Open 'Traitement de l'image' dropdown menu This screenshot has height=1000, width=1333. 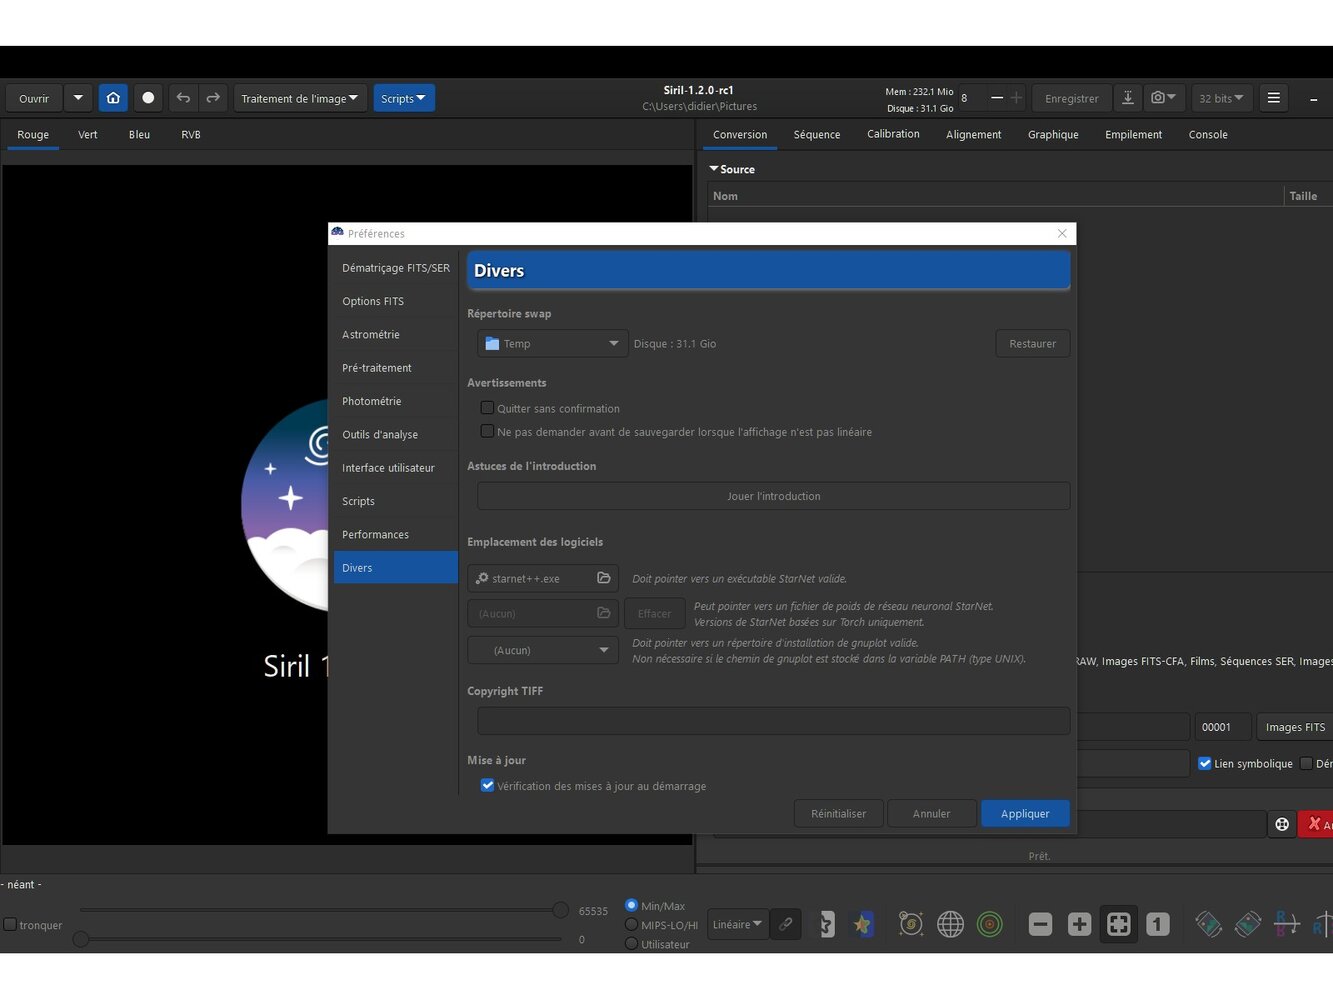coord(299,98)
